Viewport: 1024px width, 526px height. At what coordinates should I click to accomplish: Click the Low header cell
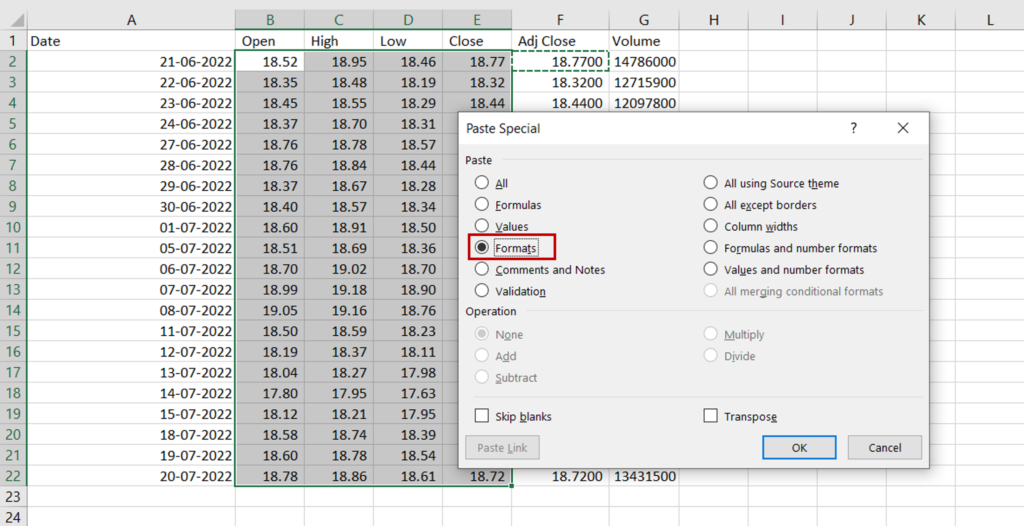click(408, 41)
